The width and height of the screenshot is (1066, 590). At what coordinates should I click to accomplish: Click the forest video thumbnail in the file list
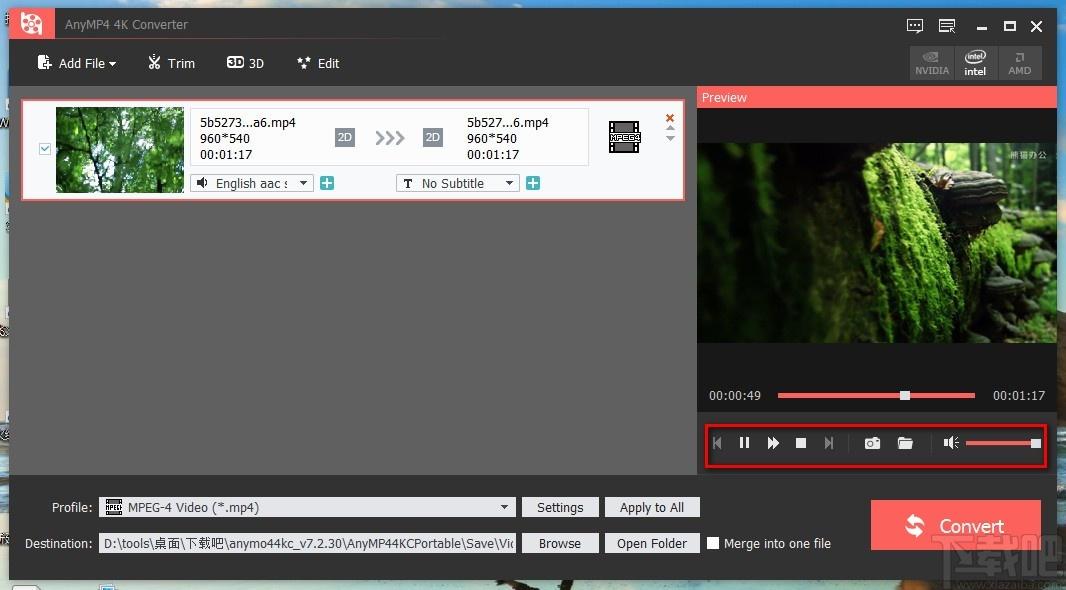120,150
